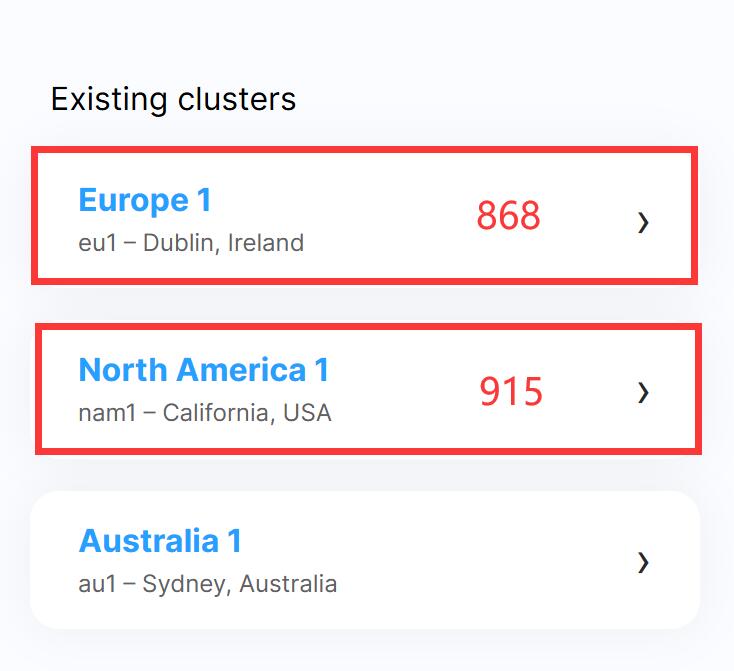Viewport: 734px width, 671px height.
Task: Click the chevron arrow on North America 1 row
Action: (643, 392)
